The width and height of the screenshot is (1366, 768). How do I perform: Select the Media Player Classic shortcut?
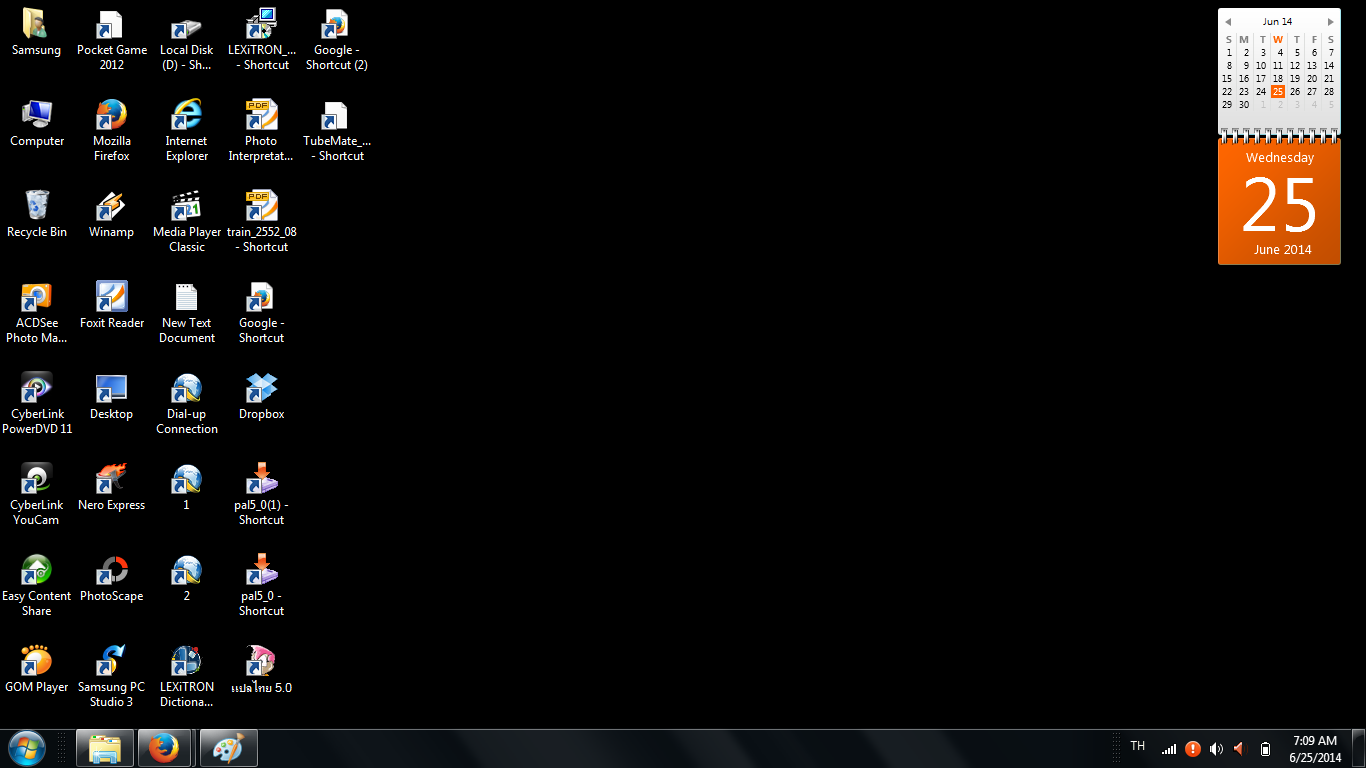[x=187, y=222]
